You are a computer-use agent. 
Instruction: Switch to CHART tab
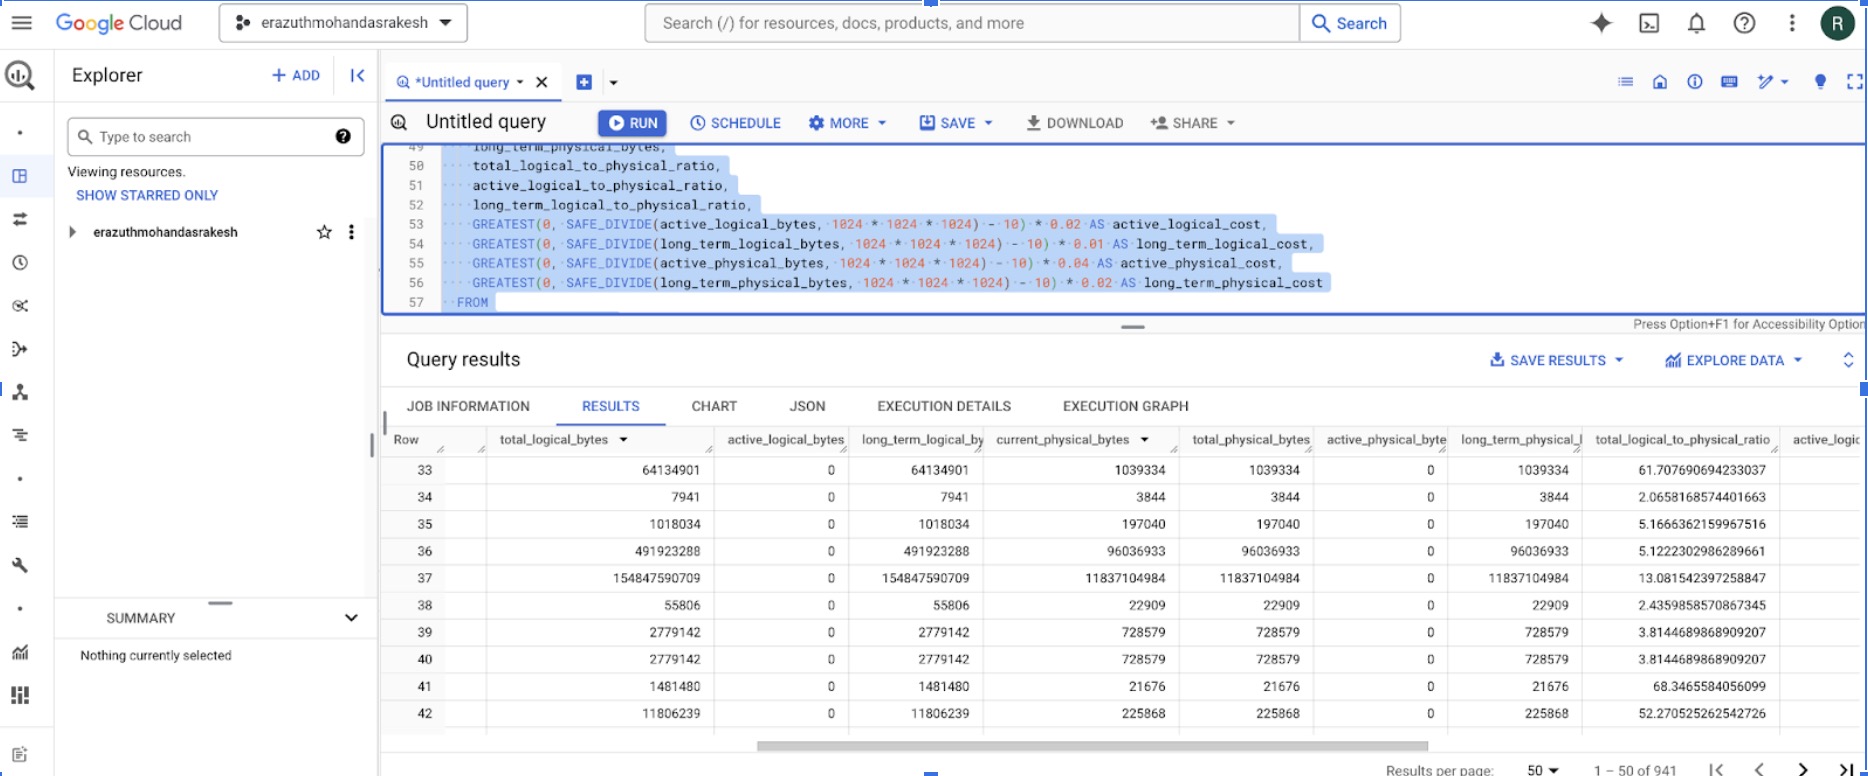[714, 406]
